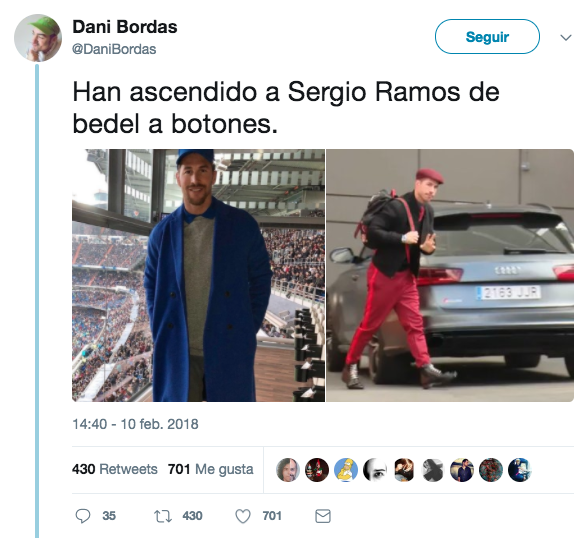
Task: Open the blue coat stadium photo
Action: click(198, 275)
